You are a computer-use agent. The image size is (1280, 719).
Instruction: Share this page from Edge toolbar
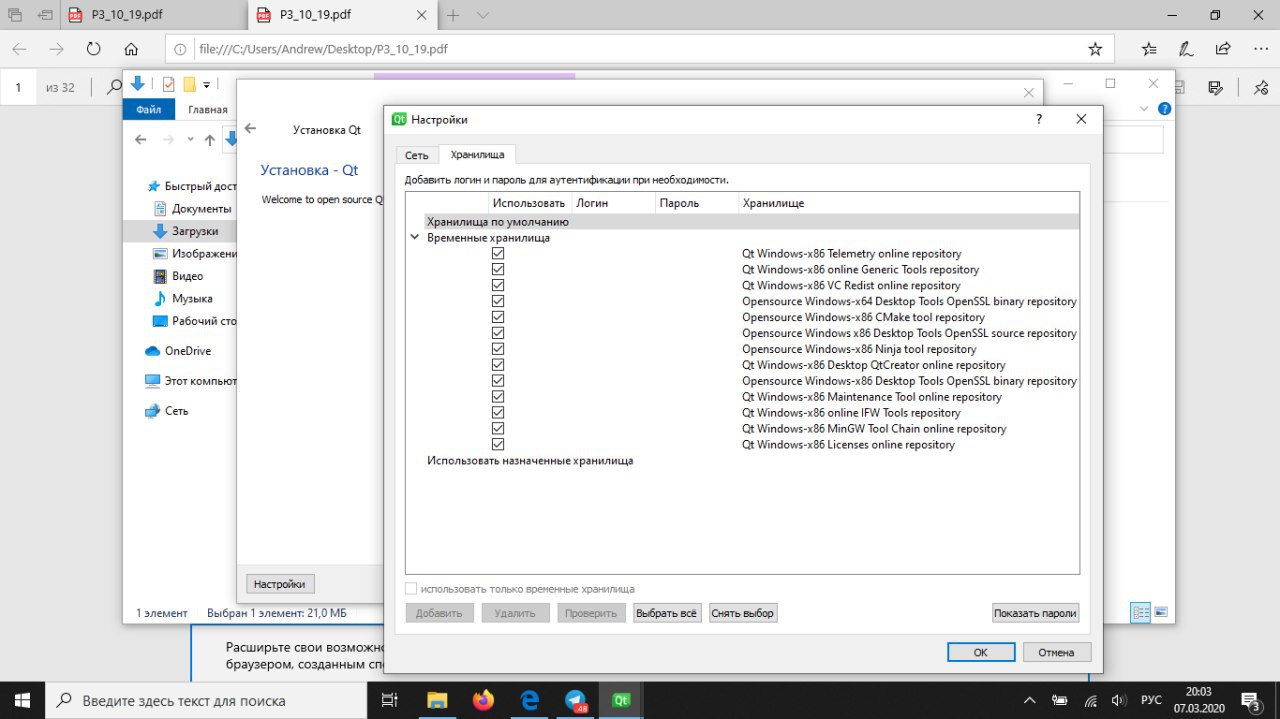1222,48
